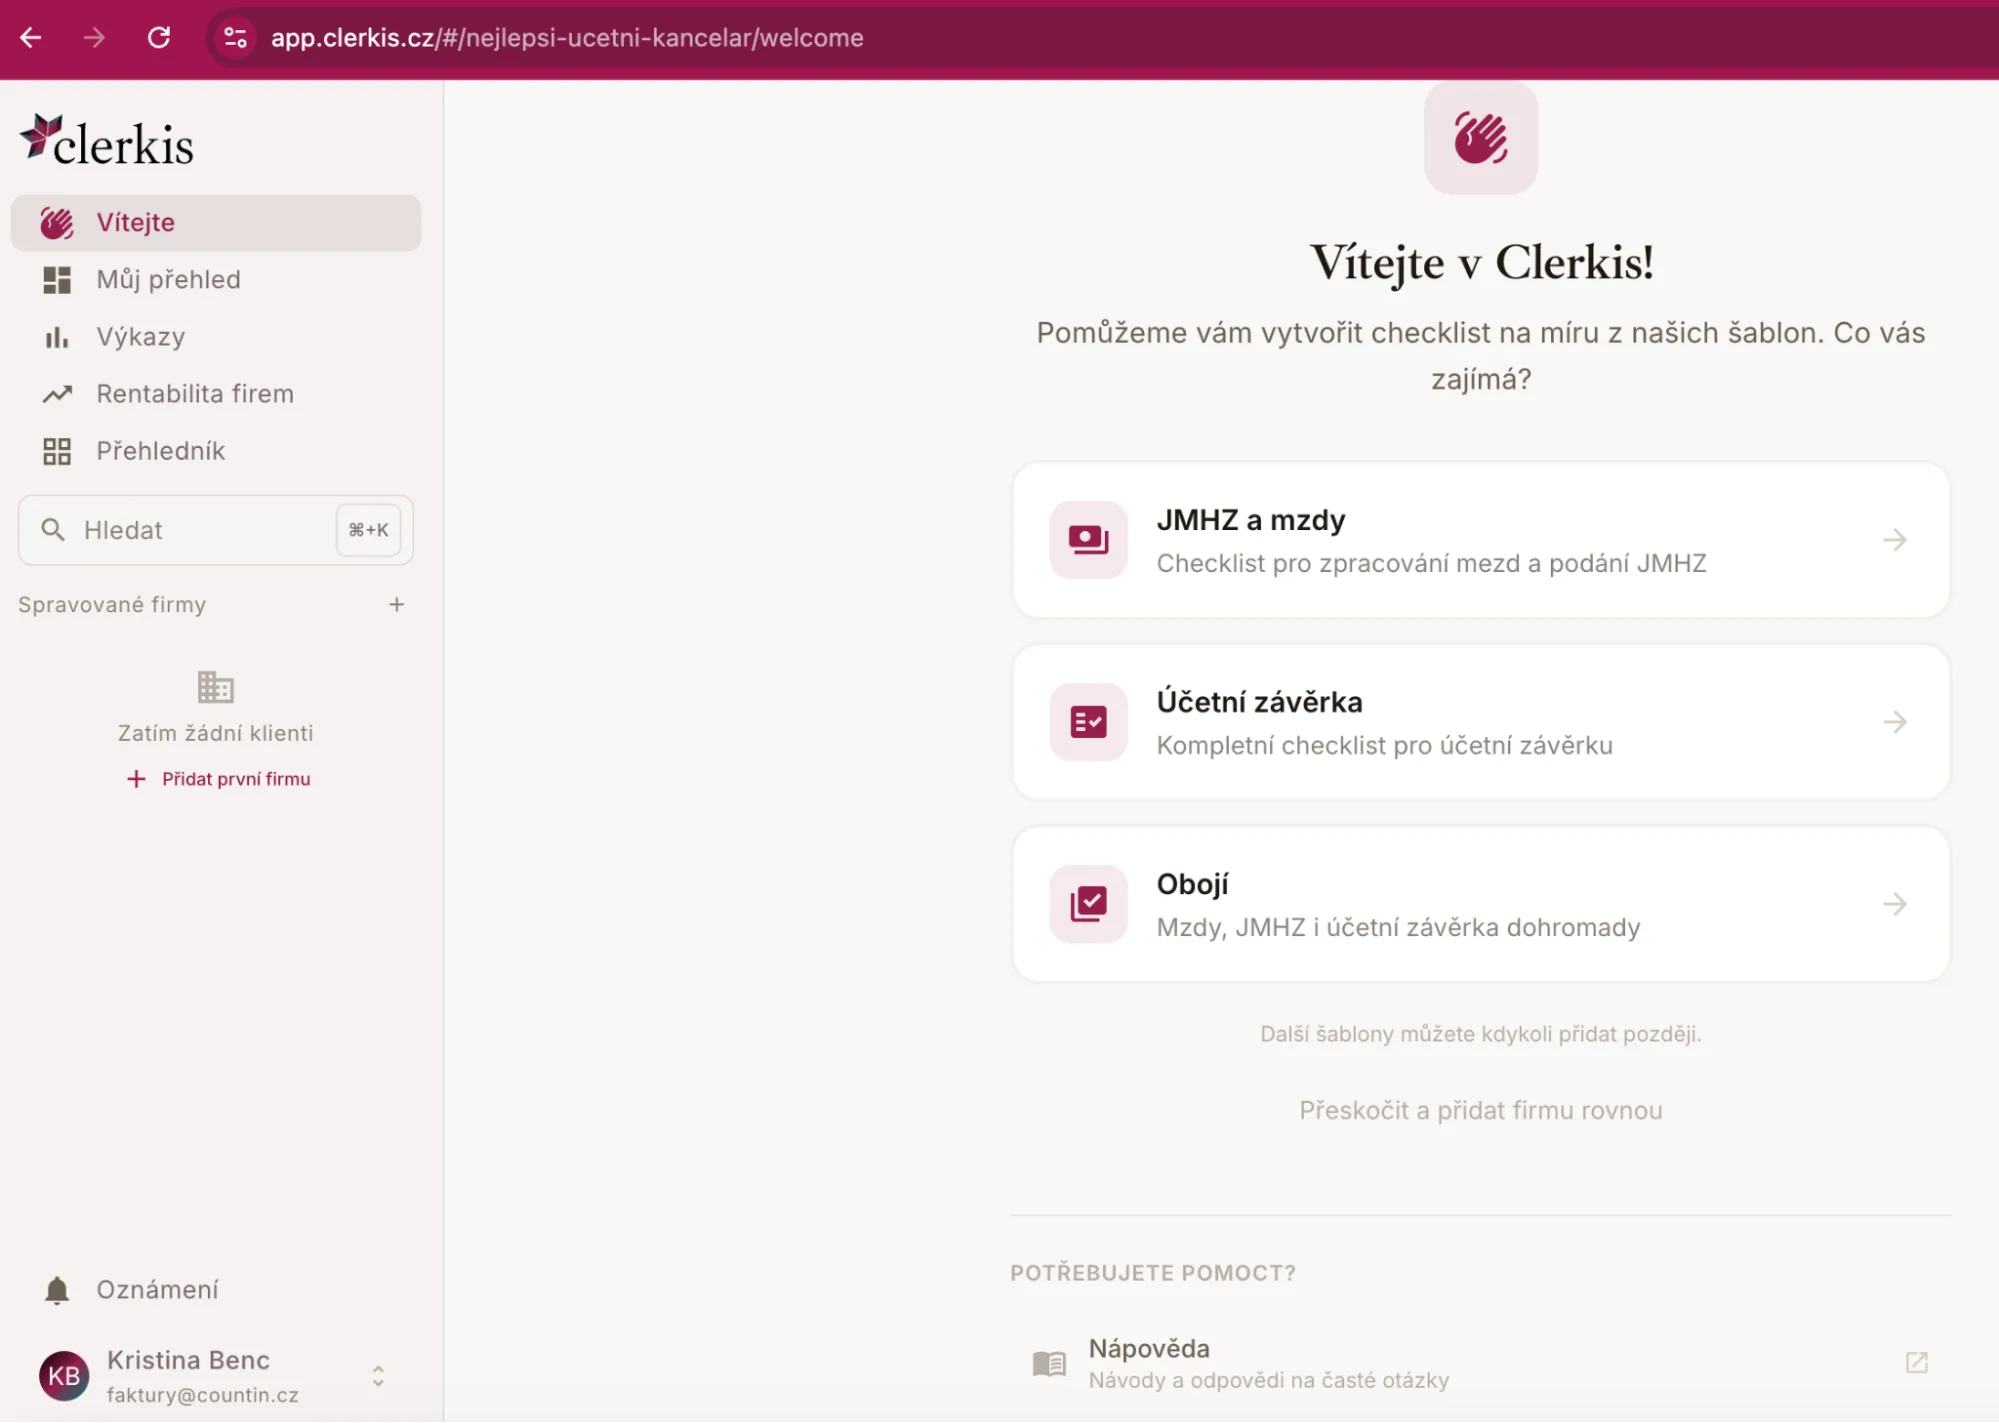Click Přidat první firmu
Viewport: 1999px width, 1423px height.
[219, 779]
